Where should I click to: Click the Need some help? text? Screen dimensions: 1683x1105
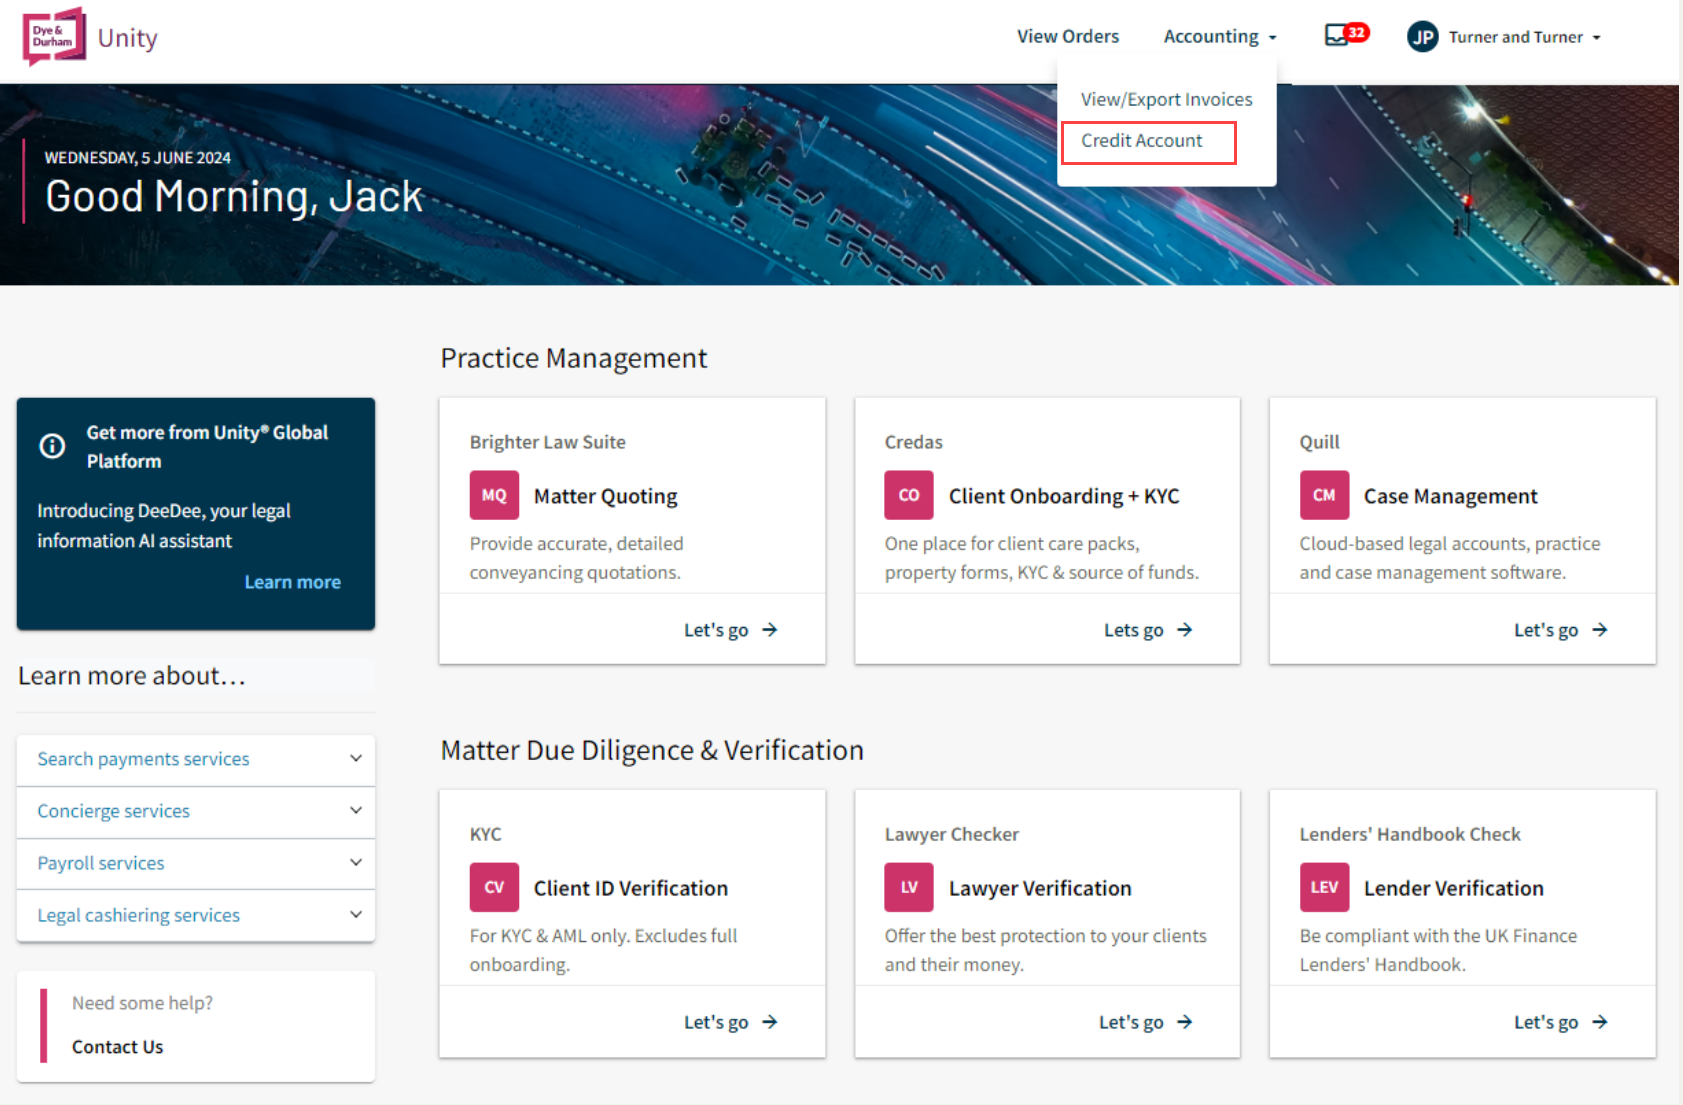tap(142, 1003)
